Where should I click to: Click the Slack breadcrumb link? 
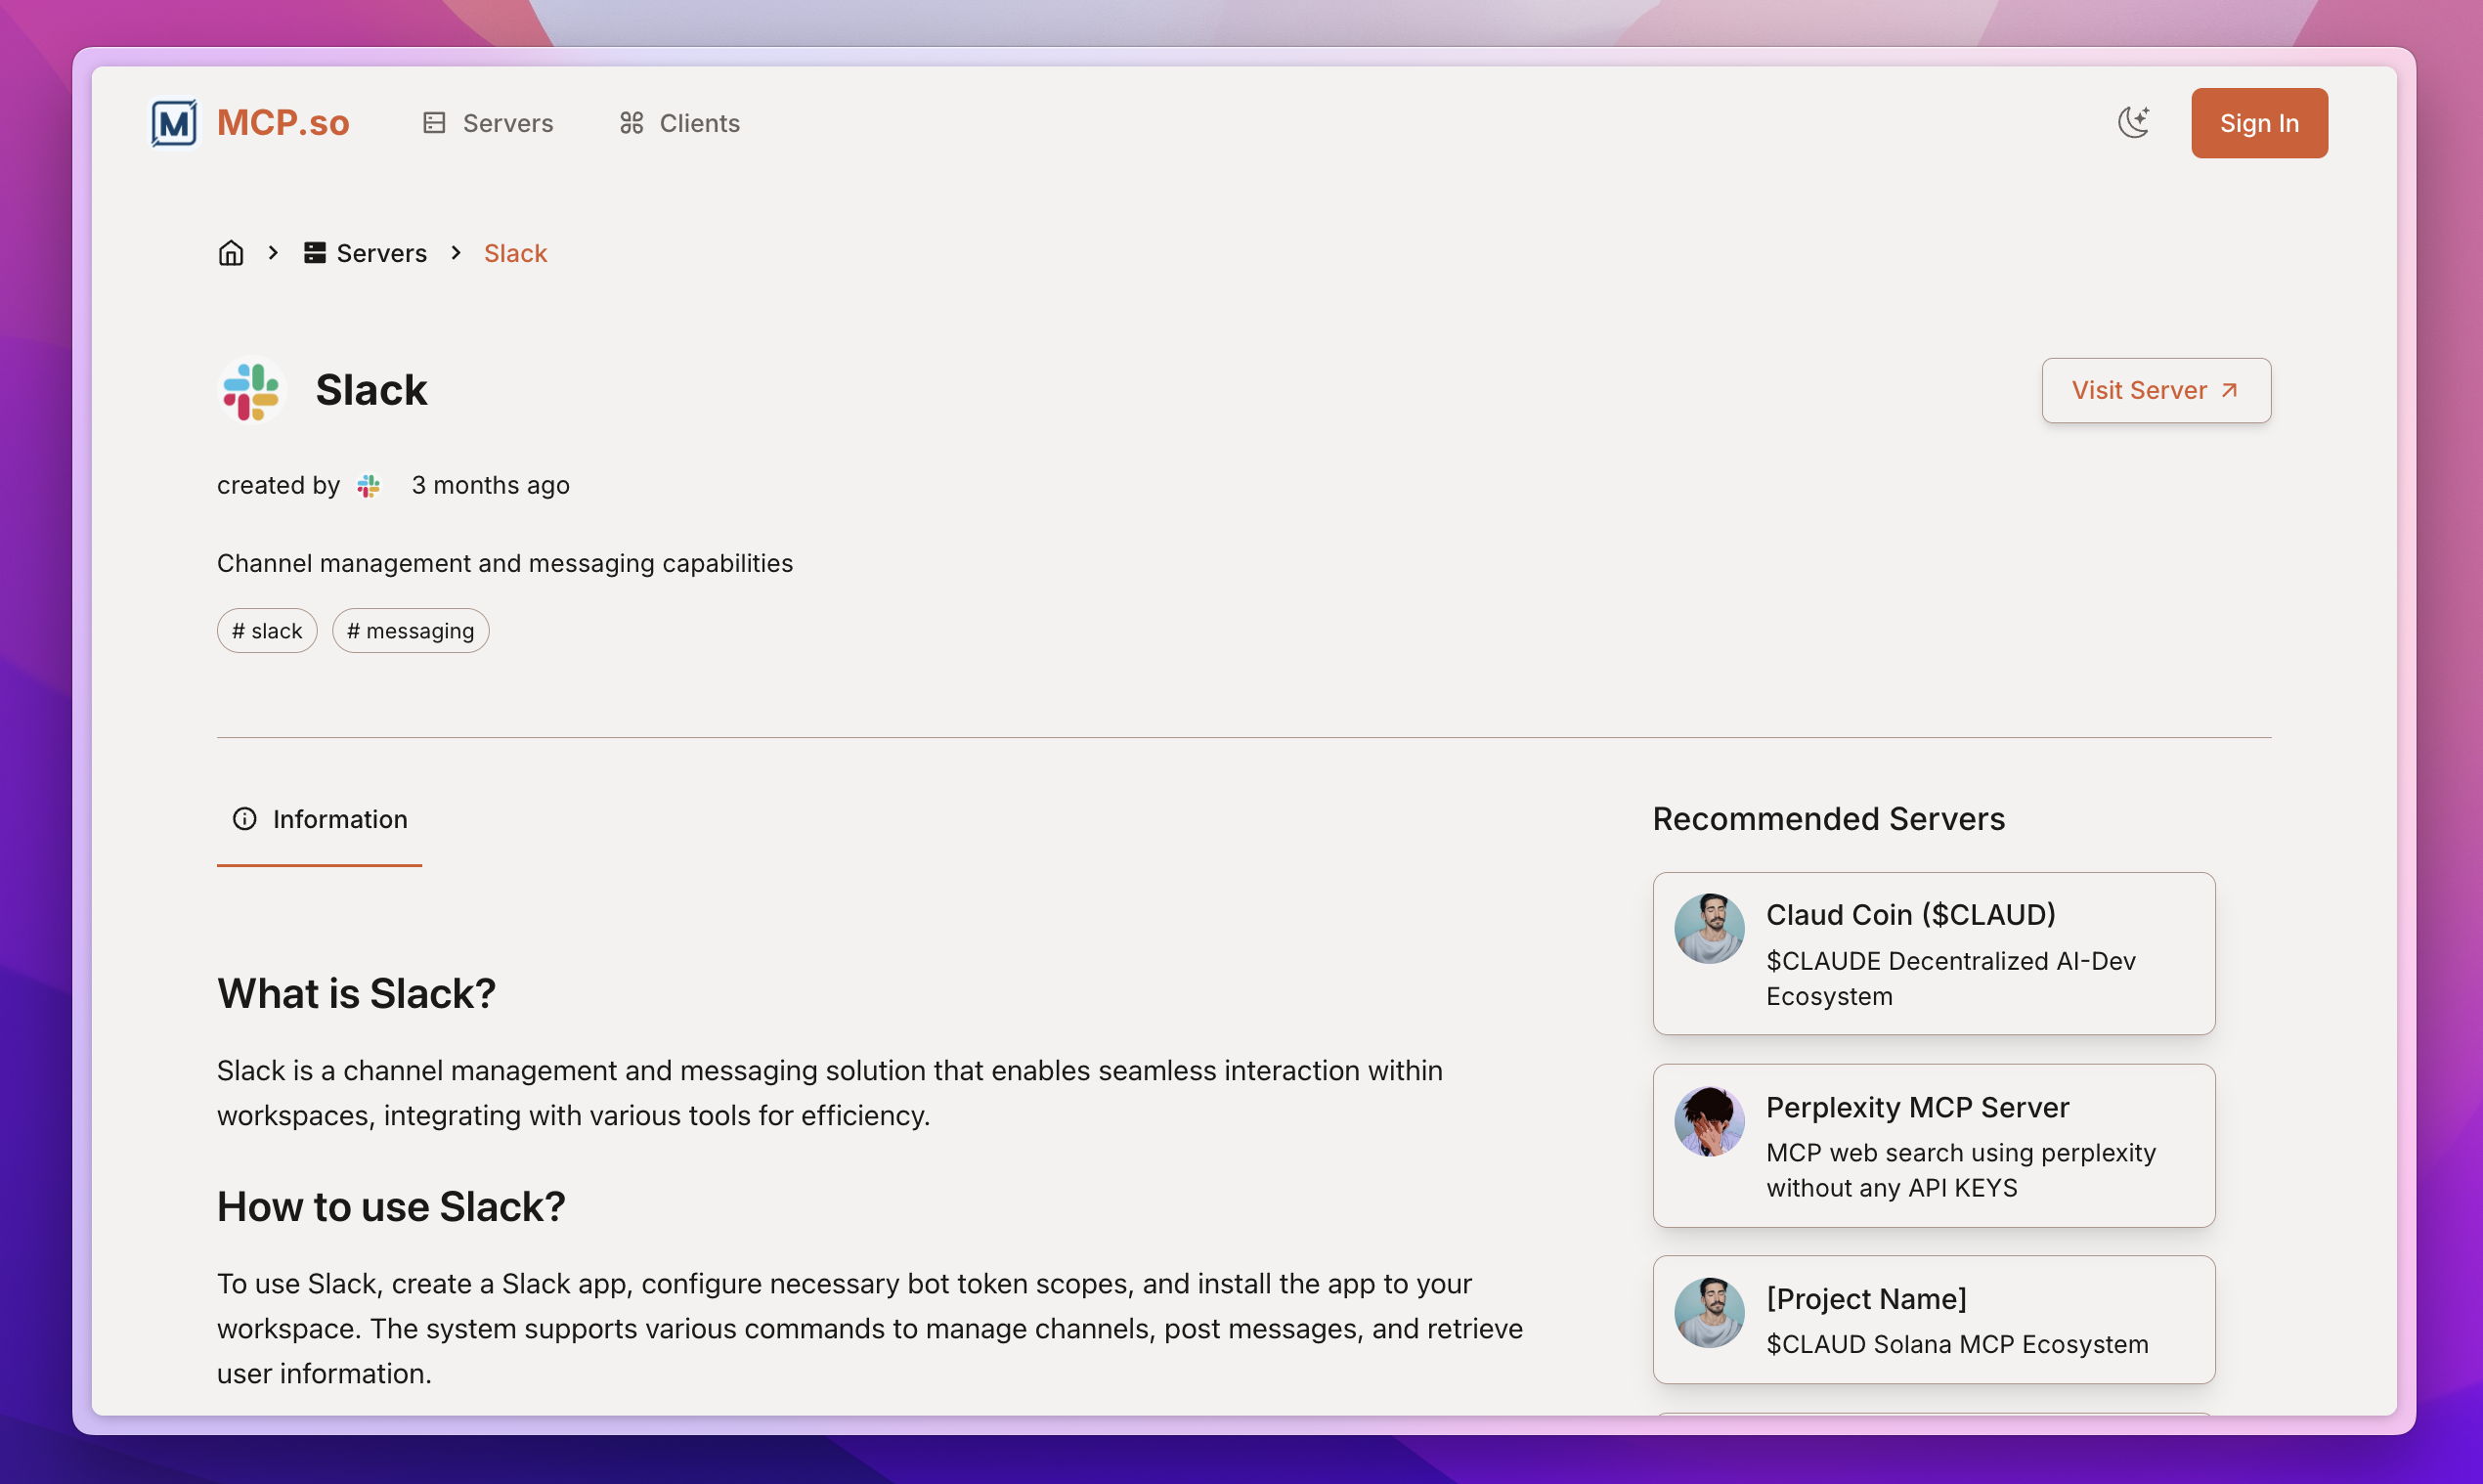coord(515,253)
